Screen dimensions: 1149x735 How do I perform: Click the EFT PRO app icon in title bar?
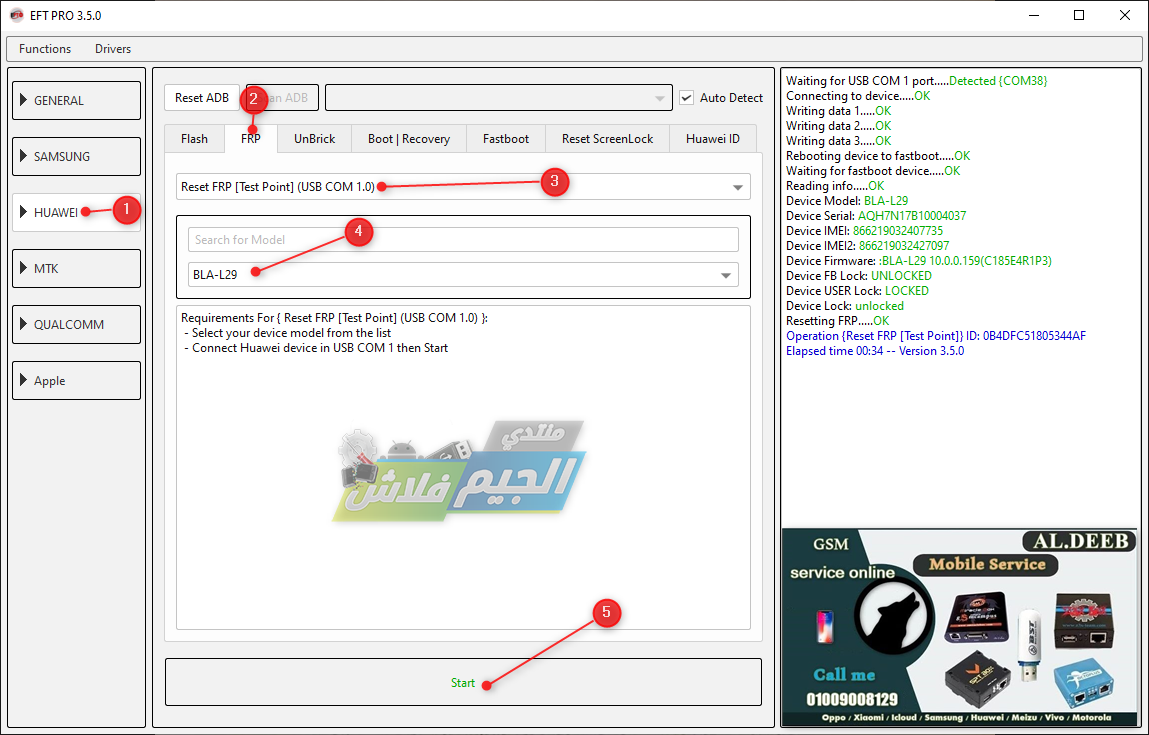coord(16,15)
